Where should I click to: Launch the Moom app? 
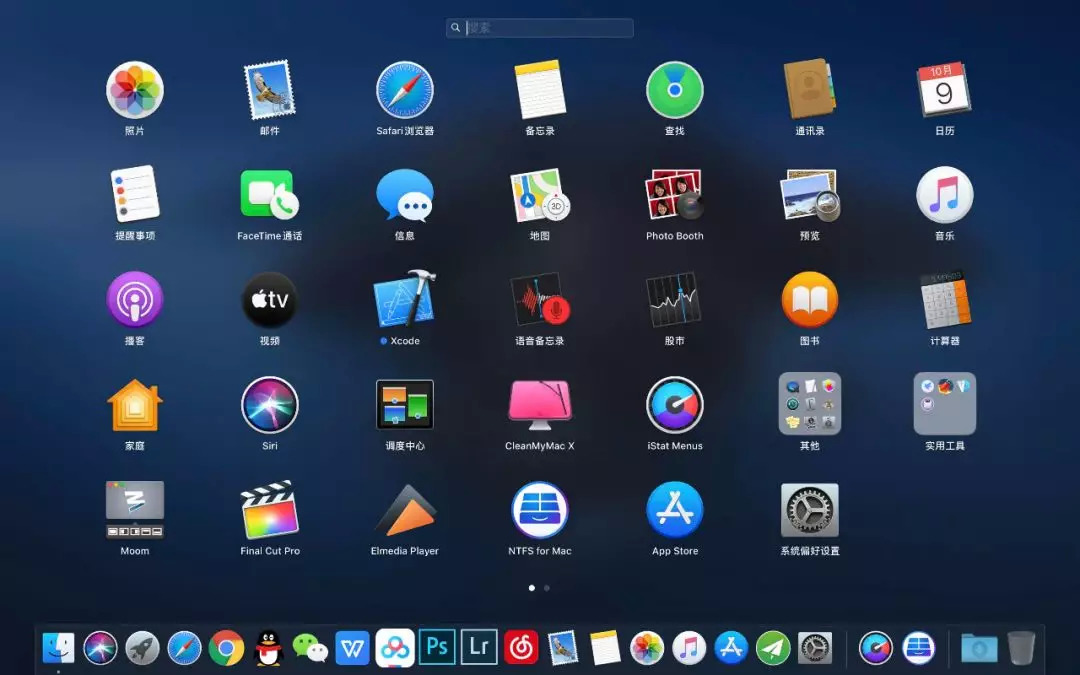point(135,510)
